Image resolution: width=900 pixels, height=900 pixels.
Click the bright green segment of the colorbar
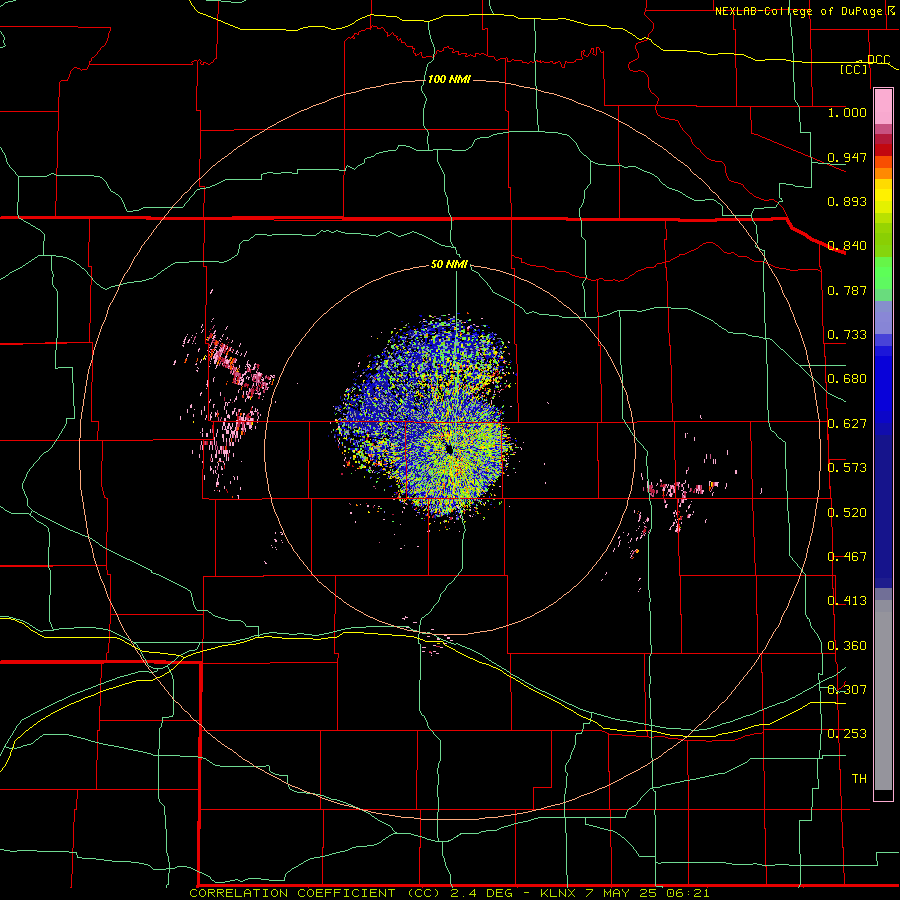(x=883, y=273)
